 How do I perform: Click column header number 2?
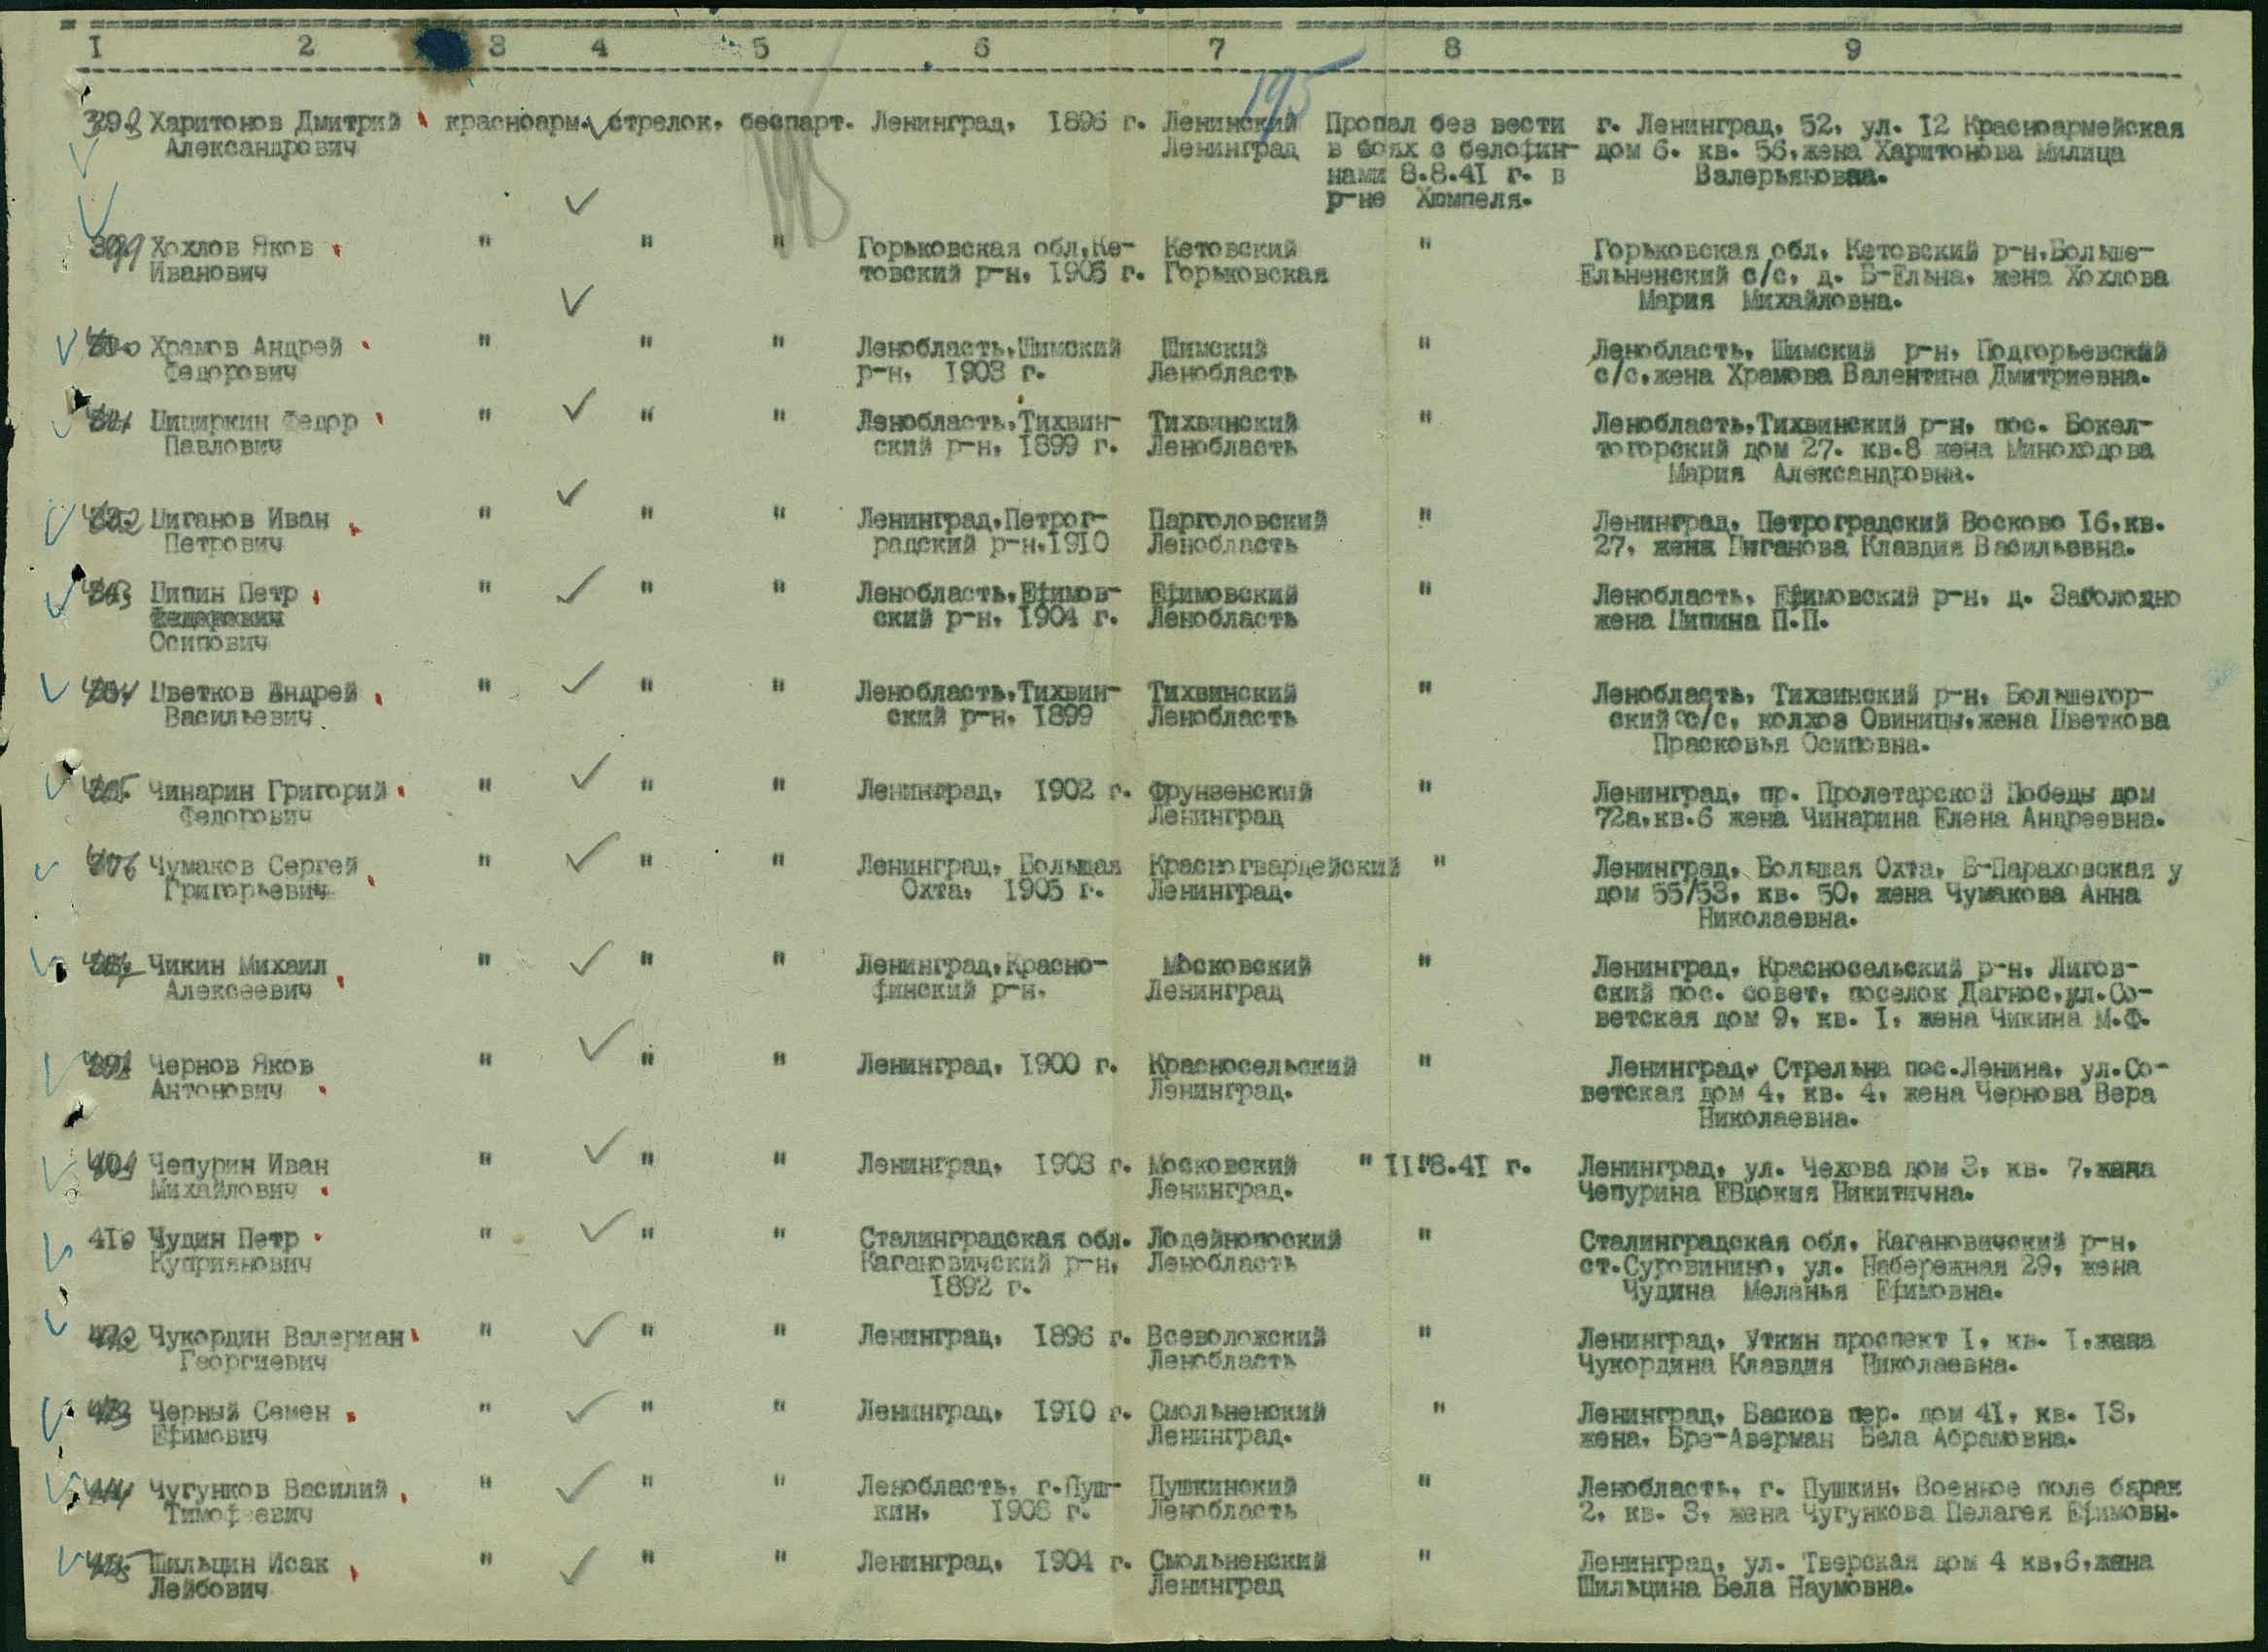[x=306, y=45]
